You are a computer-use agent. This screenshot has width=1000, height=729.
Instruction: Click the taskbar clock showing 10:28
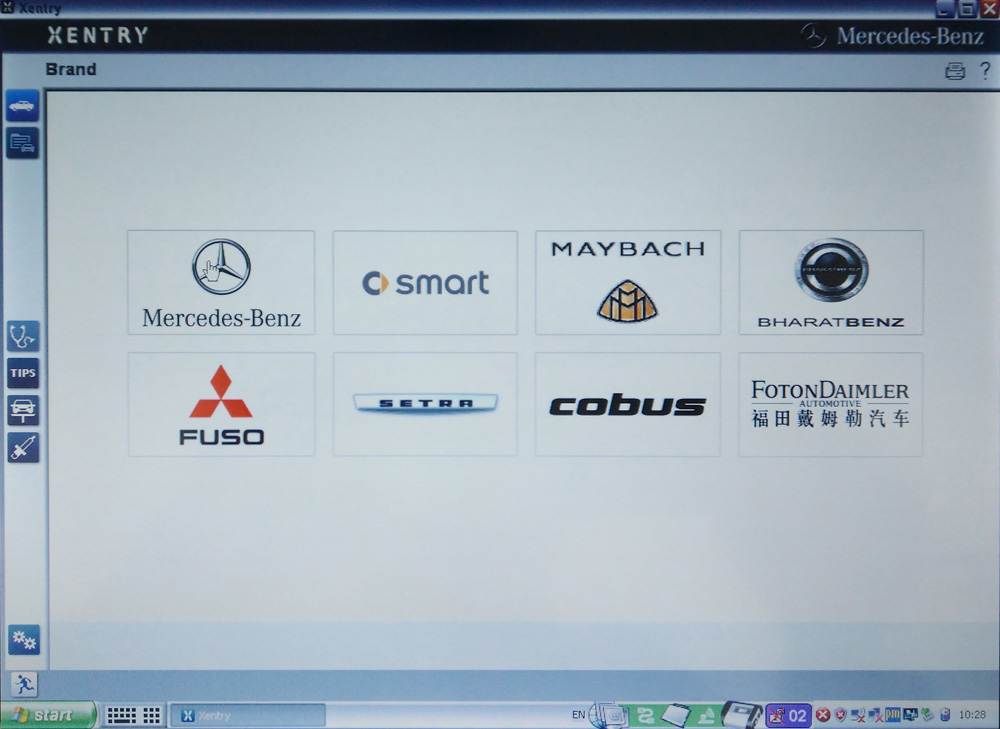[x=973, y=716]
